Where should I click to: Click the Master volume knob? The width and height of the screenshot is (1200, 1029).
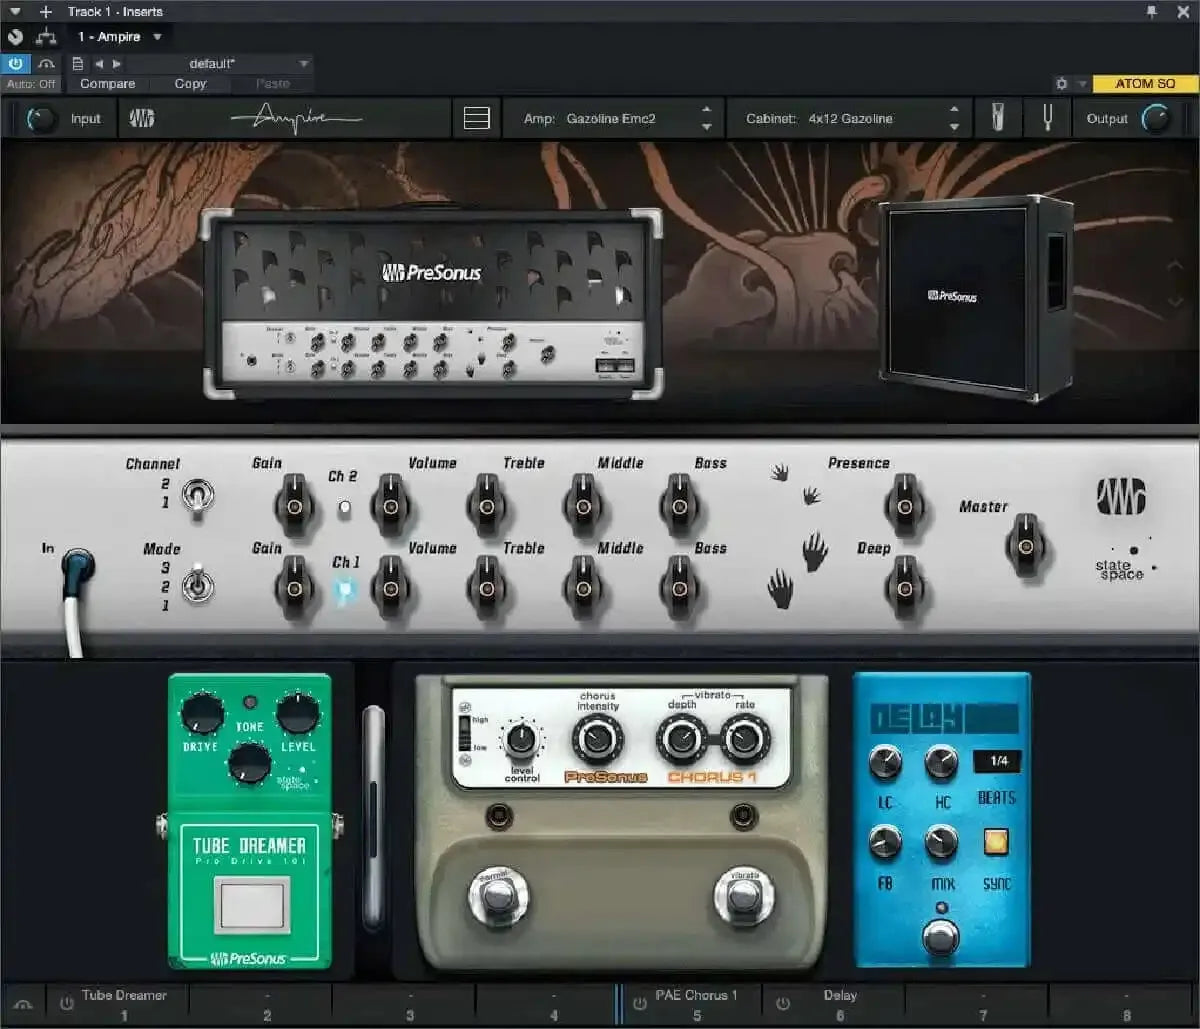pyautogui.click(x=1025, y=546)
